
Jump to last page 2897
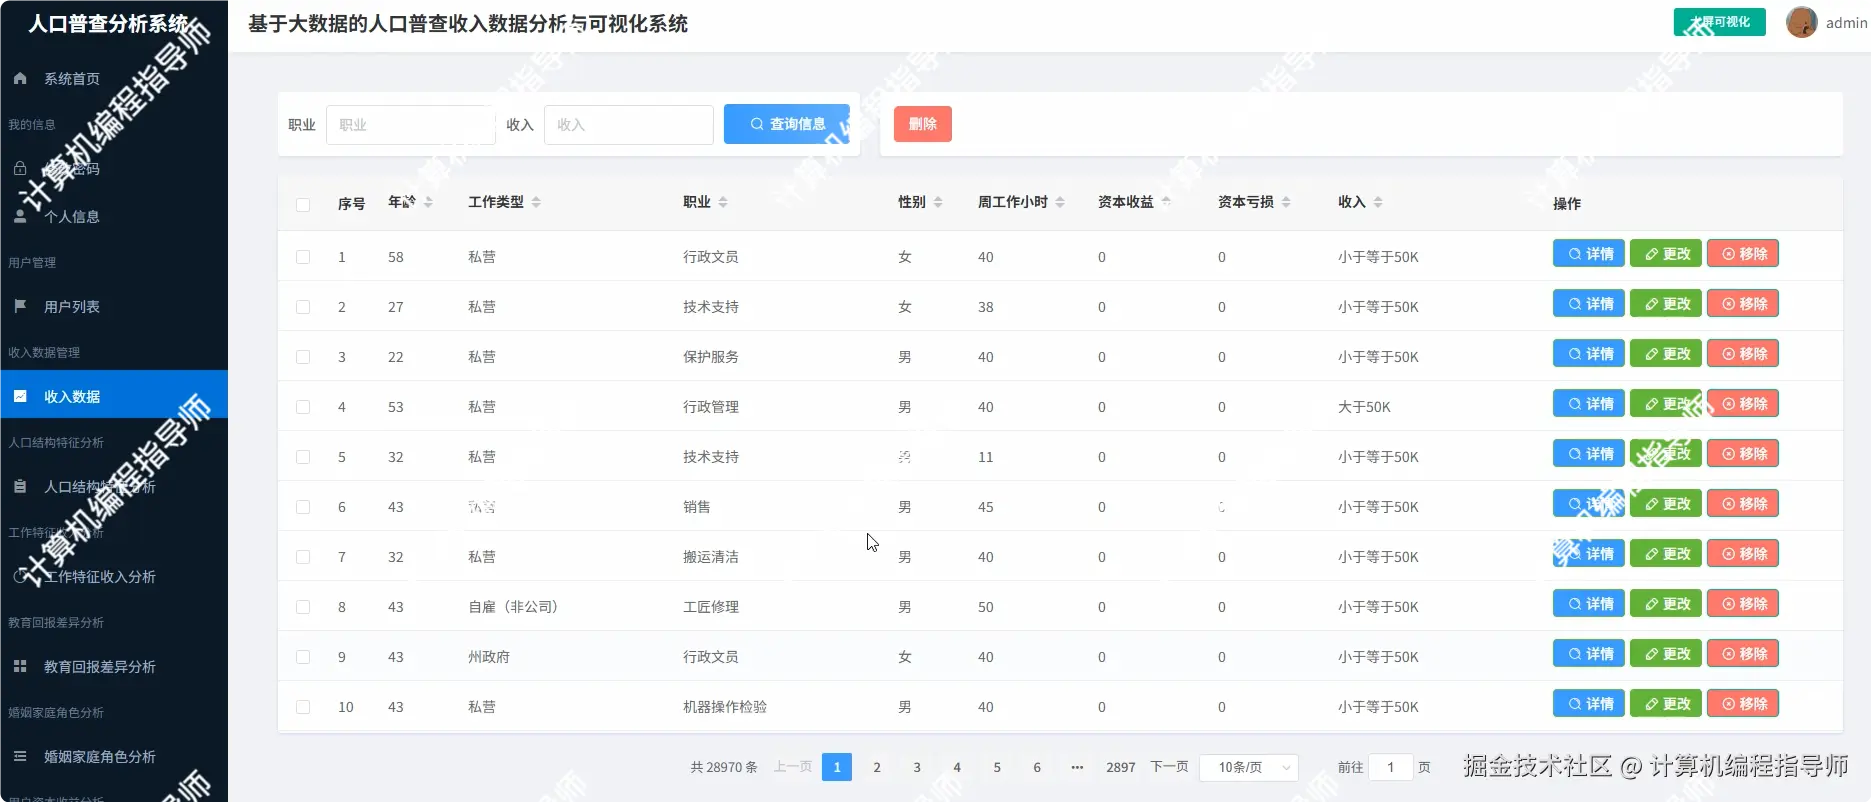coord(1121,767)
